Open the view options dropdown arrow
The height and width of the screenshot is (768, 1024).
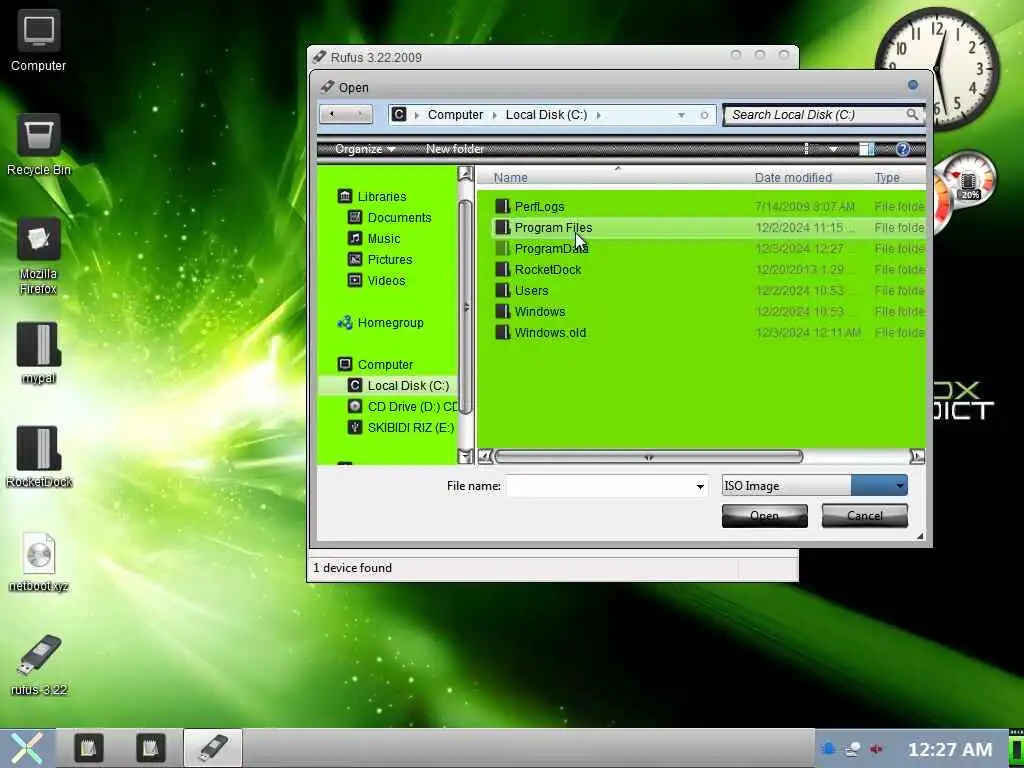(x=833, y=150)
